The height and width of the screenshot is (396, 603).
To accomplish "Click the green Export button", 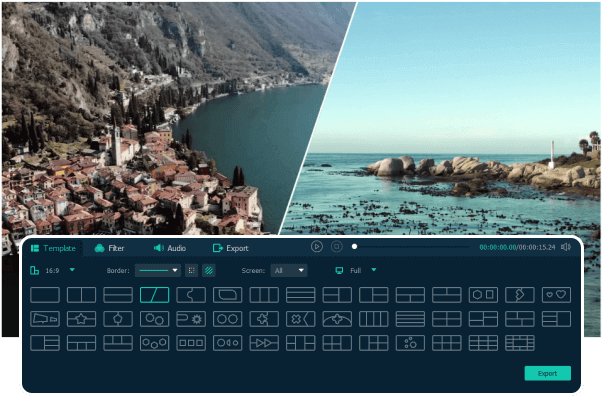I will pyautogui.click(x=547, y=373).
